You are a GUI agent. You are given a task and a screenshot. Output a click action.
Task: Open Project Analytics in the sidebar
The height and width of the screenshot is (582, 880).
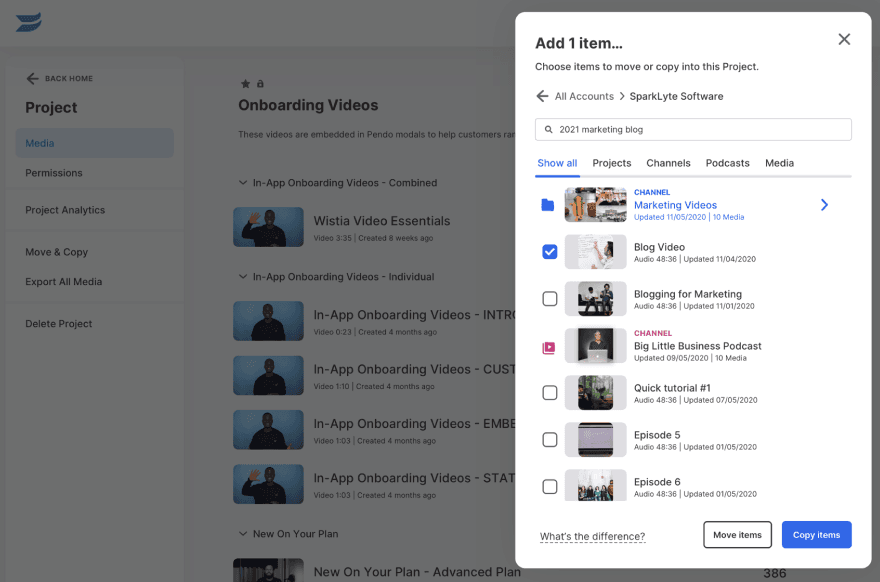[65, 210]
